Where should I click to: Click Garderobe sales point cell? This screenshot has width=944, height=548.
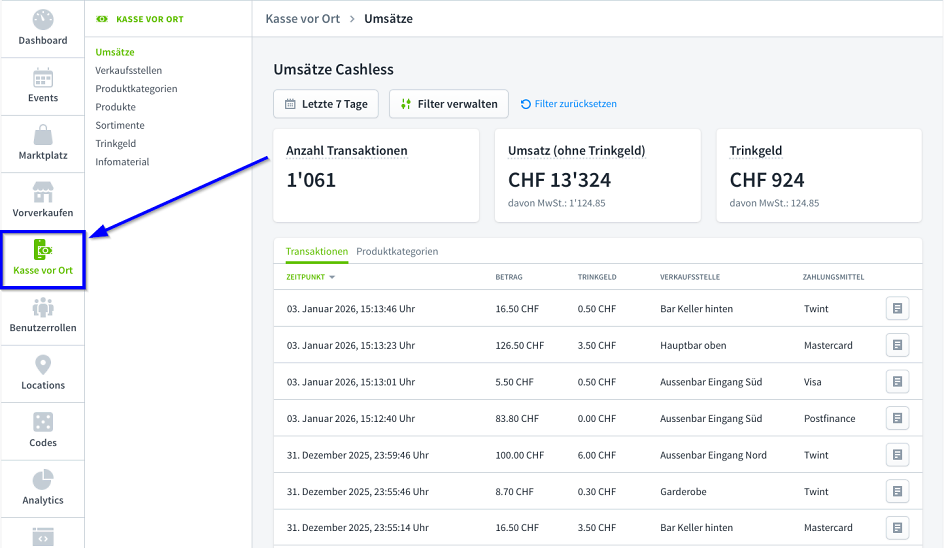[683, 491]
